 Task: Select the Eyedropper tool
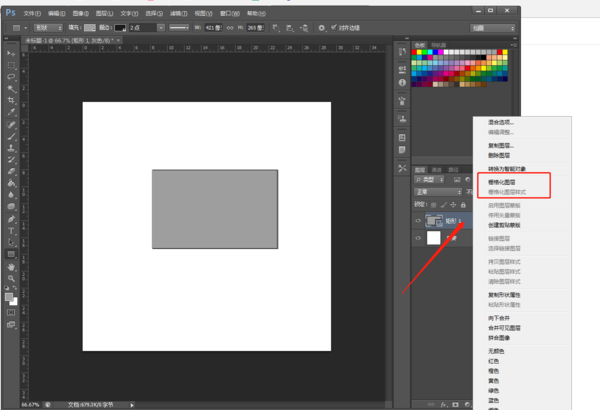tap(11, 112)
